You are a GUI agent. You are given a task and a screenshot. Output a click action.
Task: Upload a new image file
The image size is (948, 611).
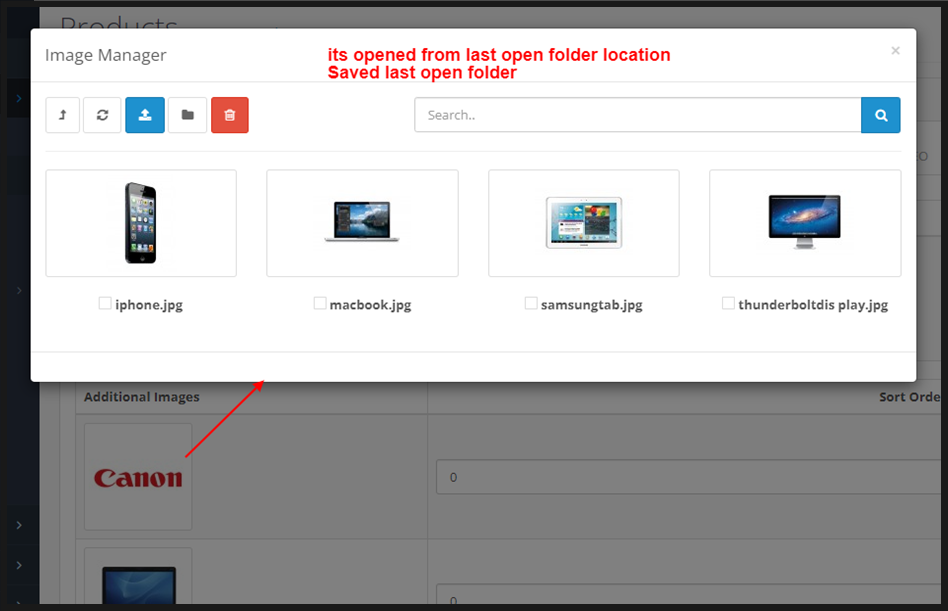point(144,115)
